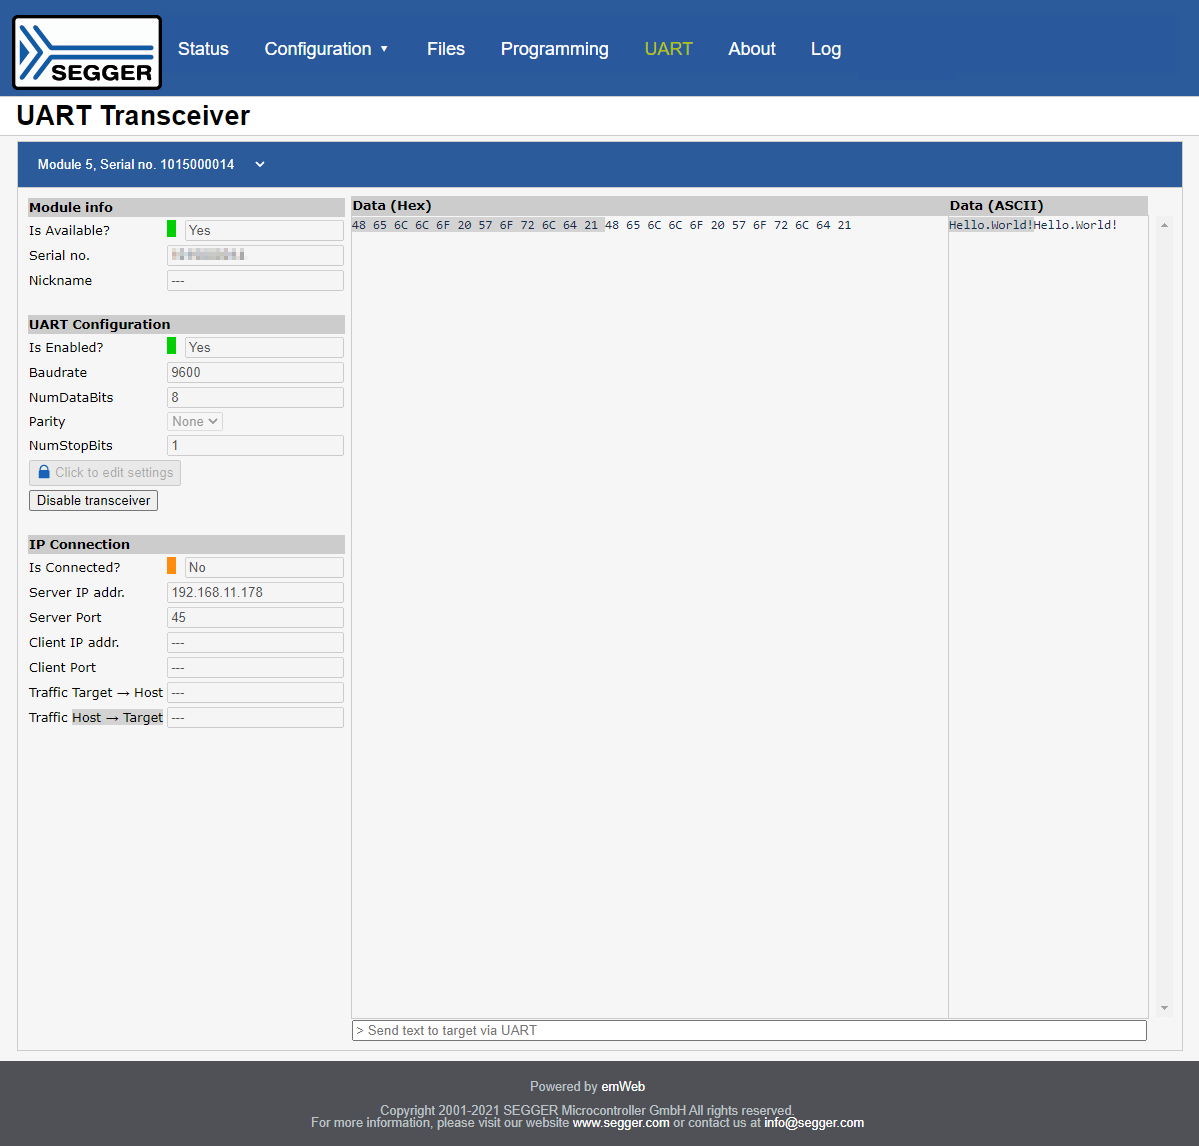
Task: Click the green Is Available indicator
Action: (x=172, y=230)
